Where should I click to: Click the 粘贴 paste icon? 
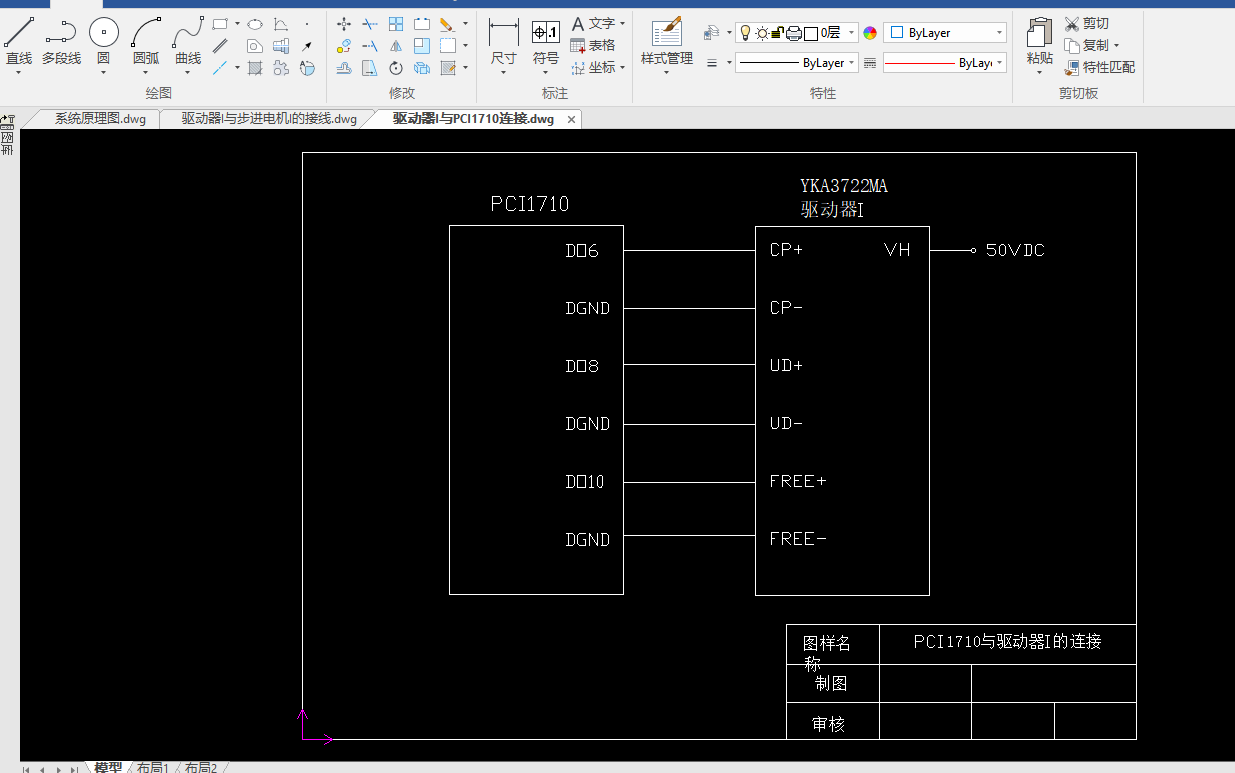[x=1040, y=42]
